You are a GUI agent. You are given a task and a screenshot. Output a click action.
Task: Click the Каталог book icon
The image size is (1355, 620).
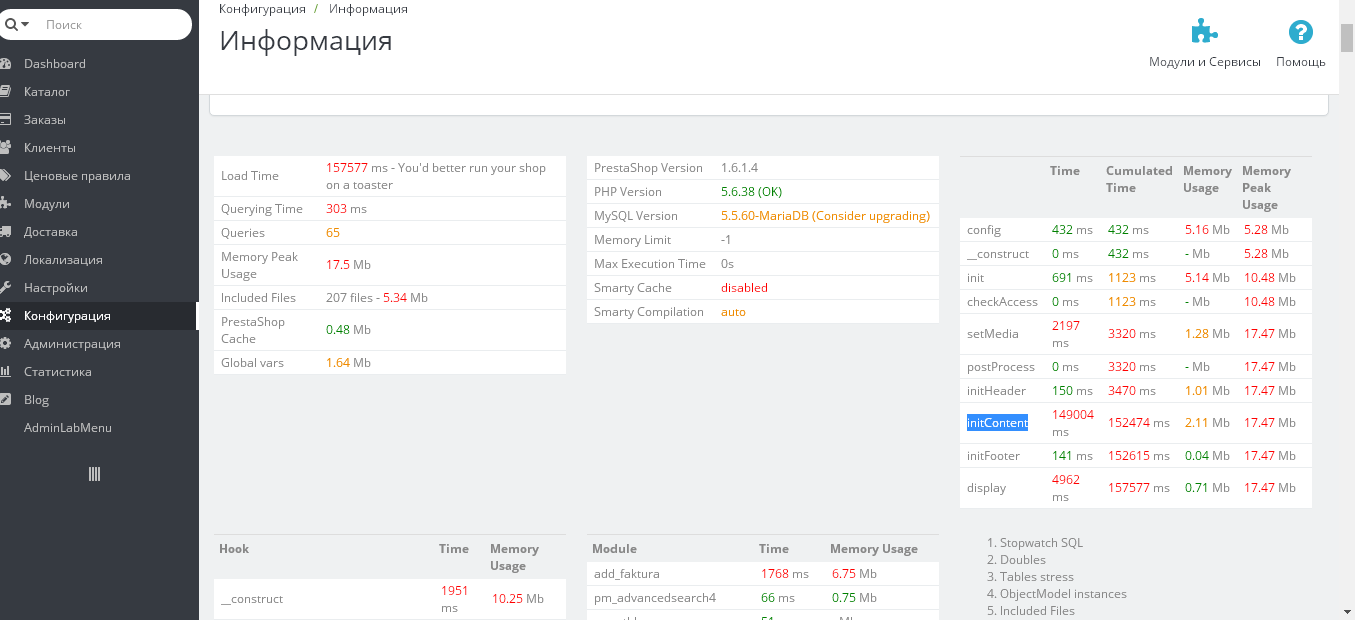click(6, 91)
